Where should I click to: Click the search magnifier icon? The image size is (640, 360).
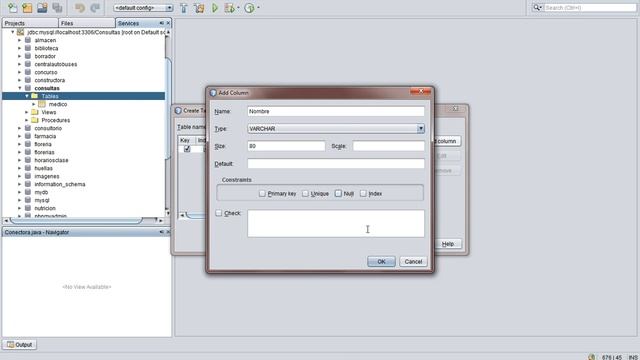537,7
